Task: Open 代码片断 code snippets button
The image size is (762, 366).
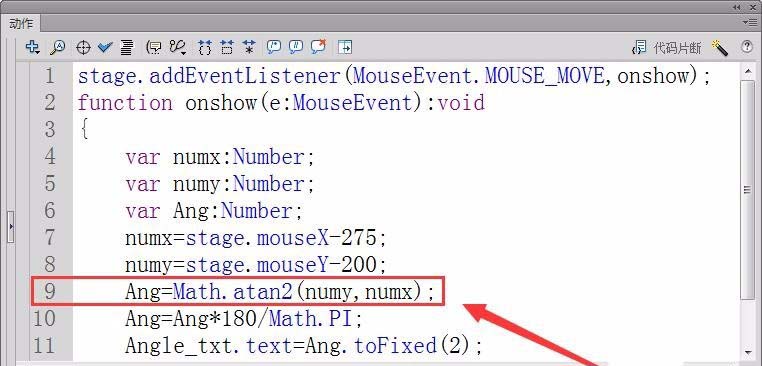Action: click(667, 47)
